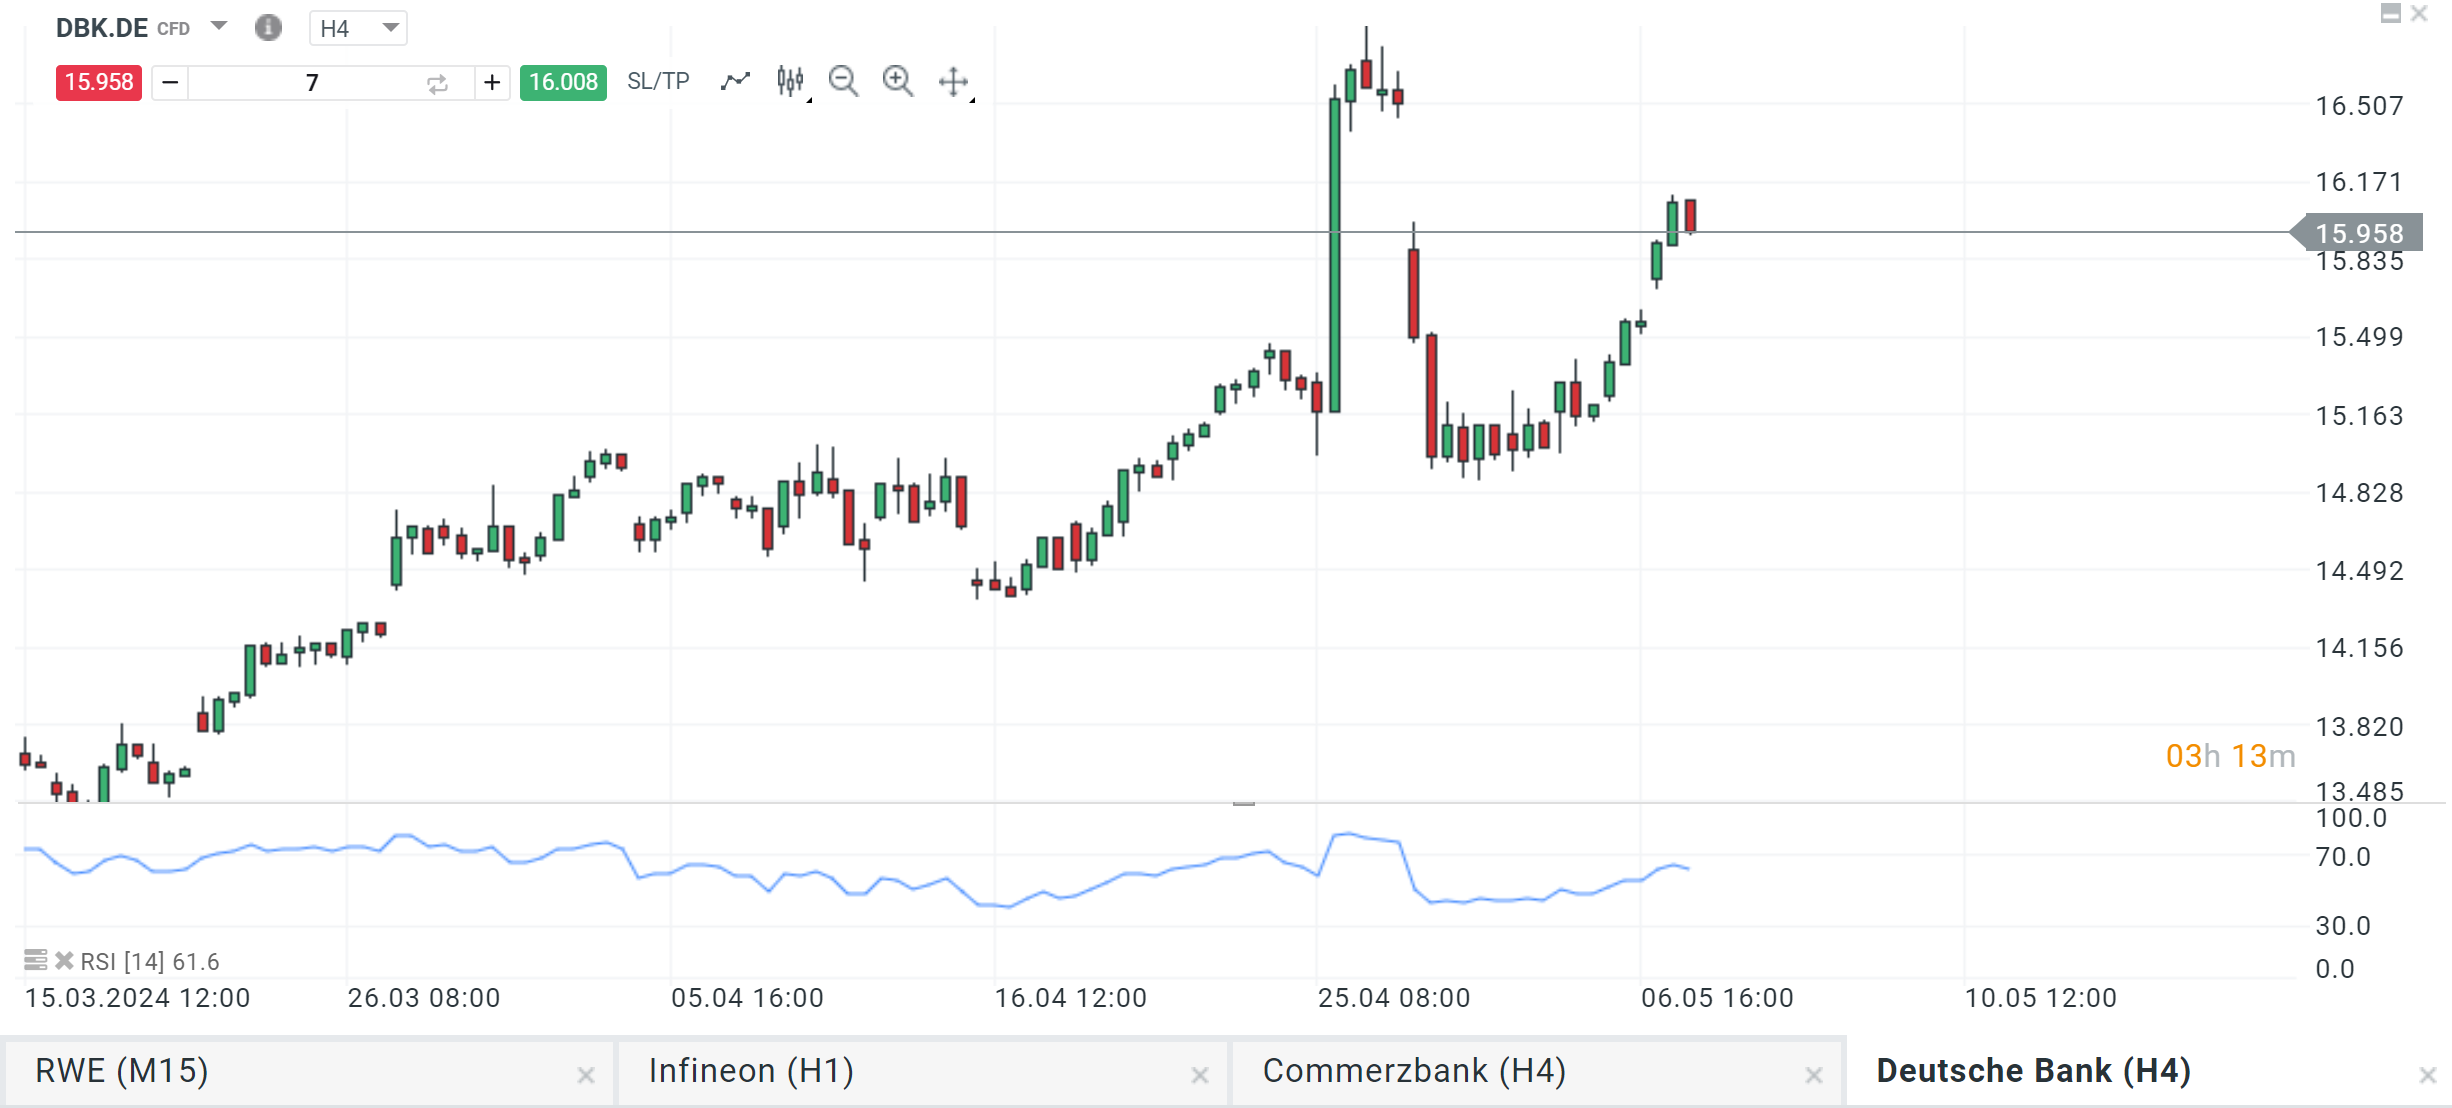This screenshot has width=2452, height=1108.
Task: Open the DBK.DE symbol dropdown
Action: (218, 28)
